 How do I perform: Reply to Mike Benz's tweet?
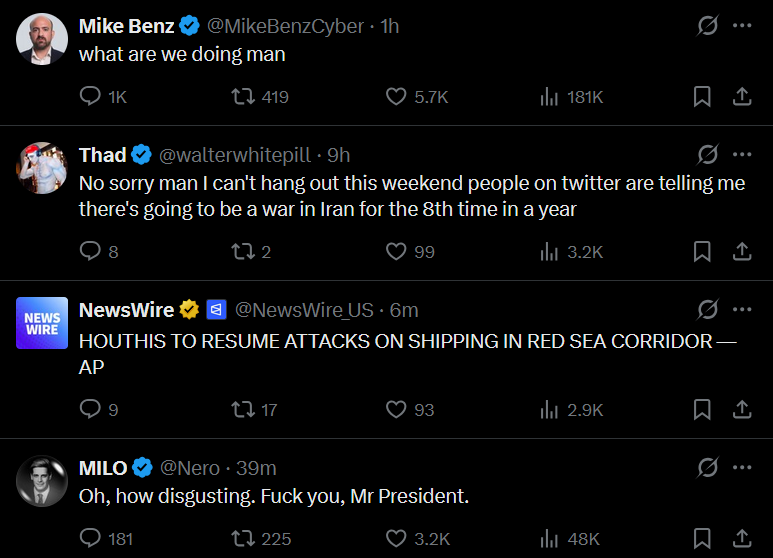click(90, 97)
